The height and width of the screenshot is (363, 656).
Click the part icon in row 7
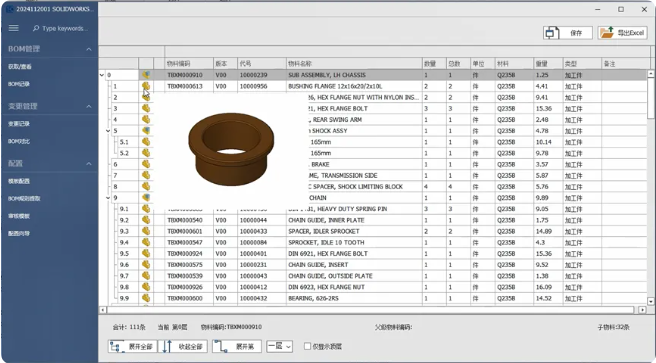146,175
